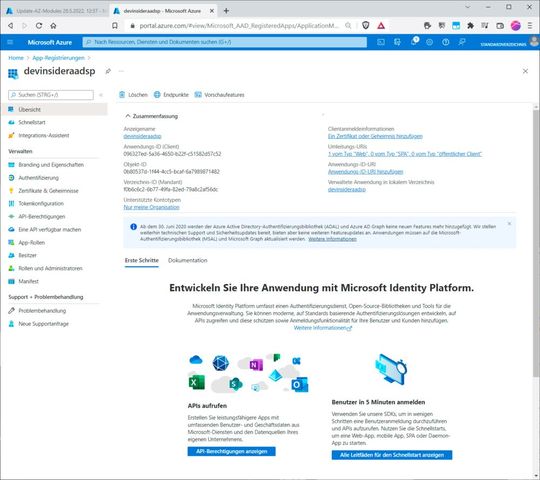Click Weitere Informationen in the banner
The width and height of the screenshot is (540, 480).
[x=332, y=239]
